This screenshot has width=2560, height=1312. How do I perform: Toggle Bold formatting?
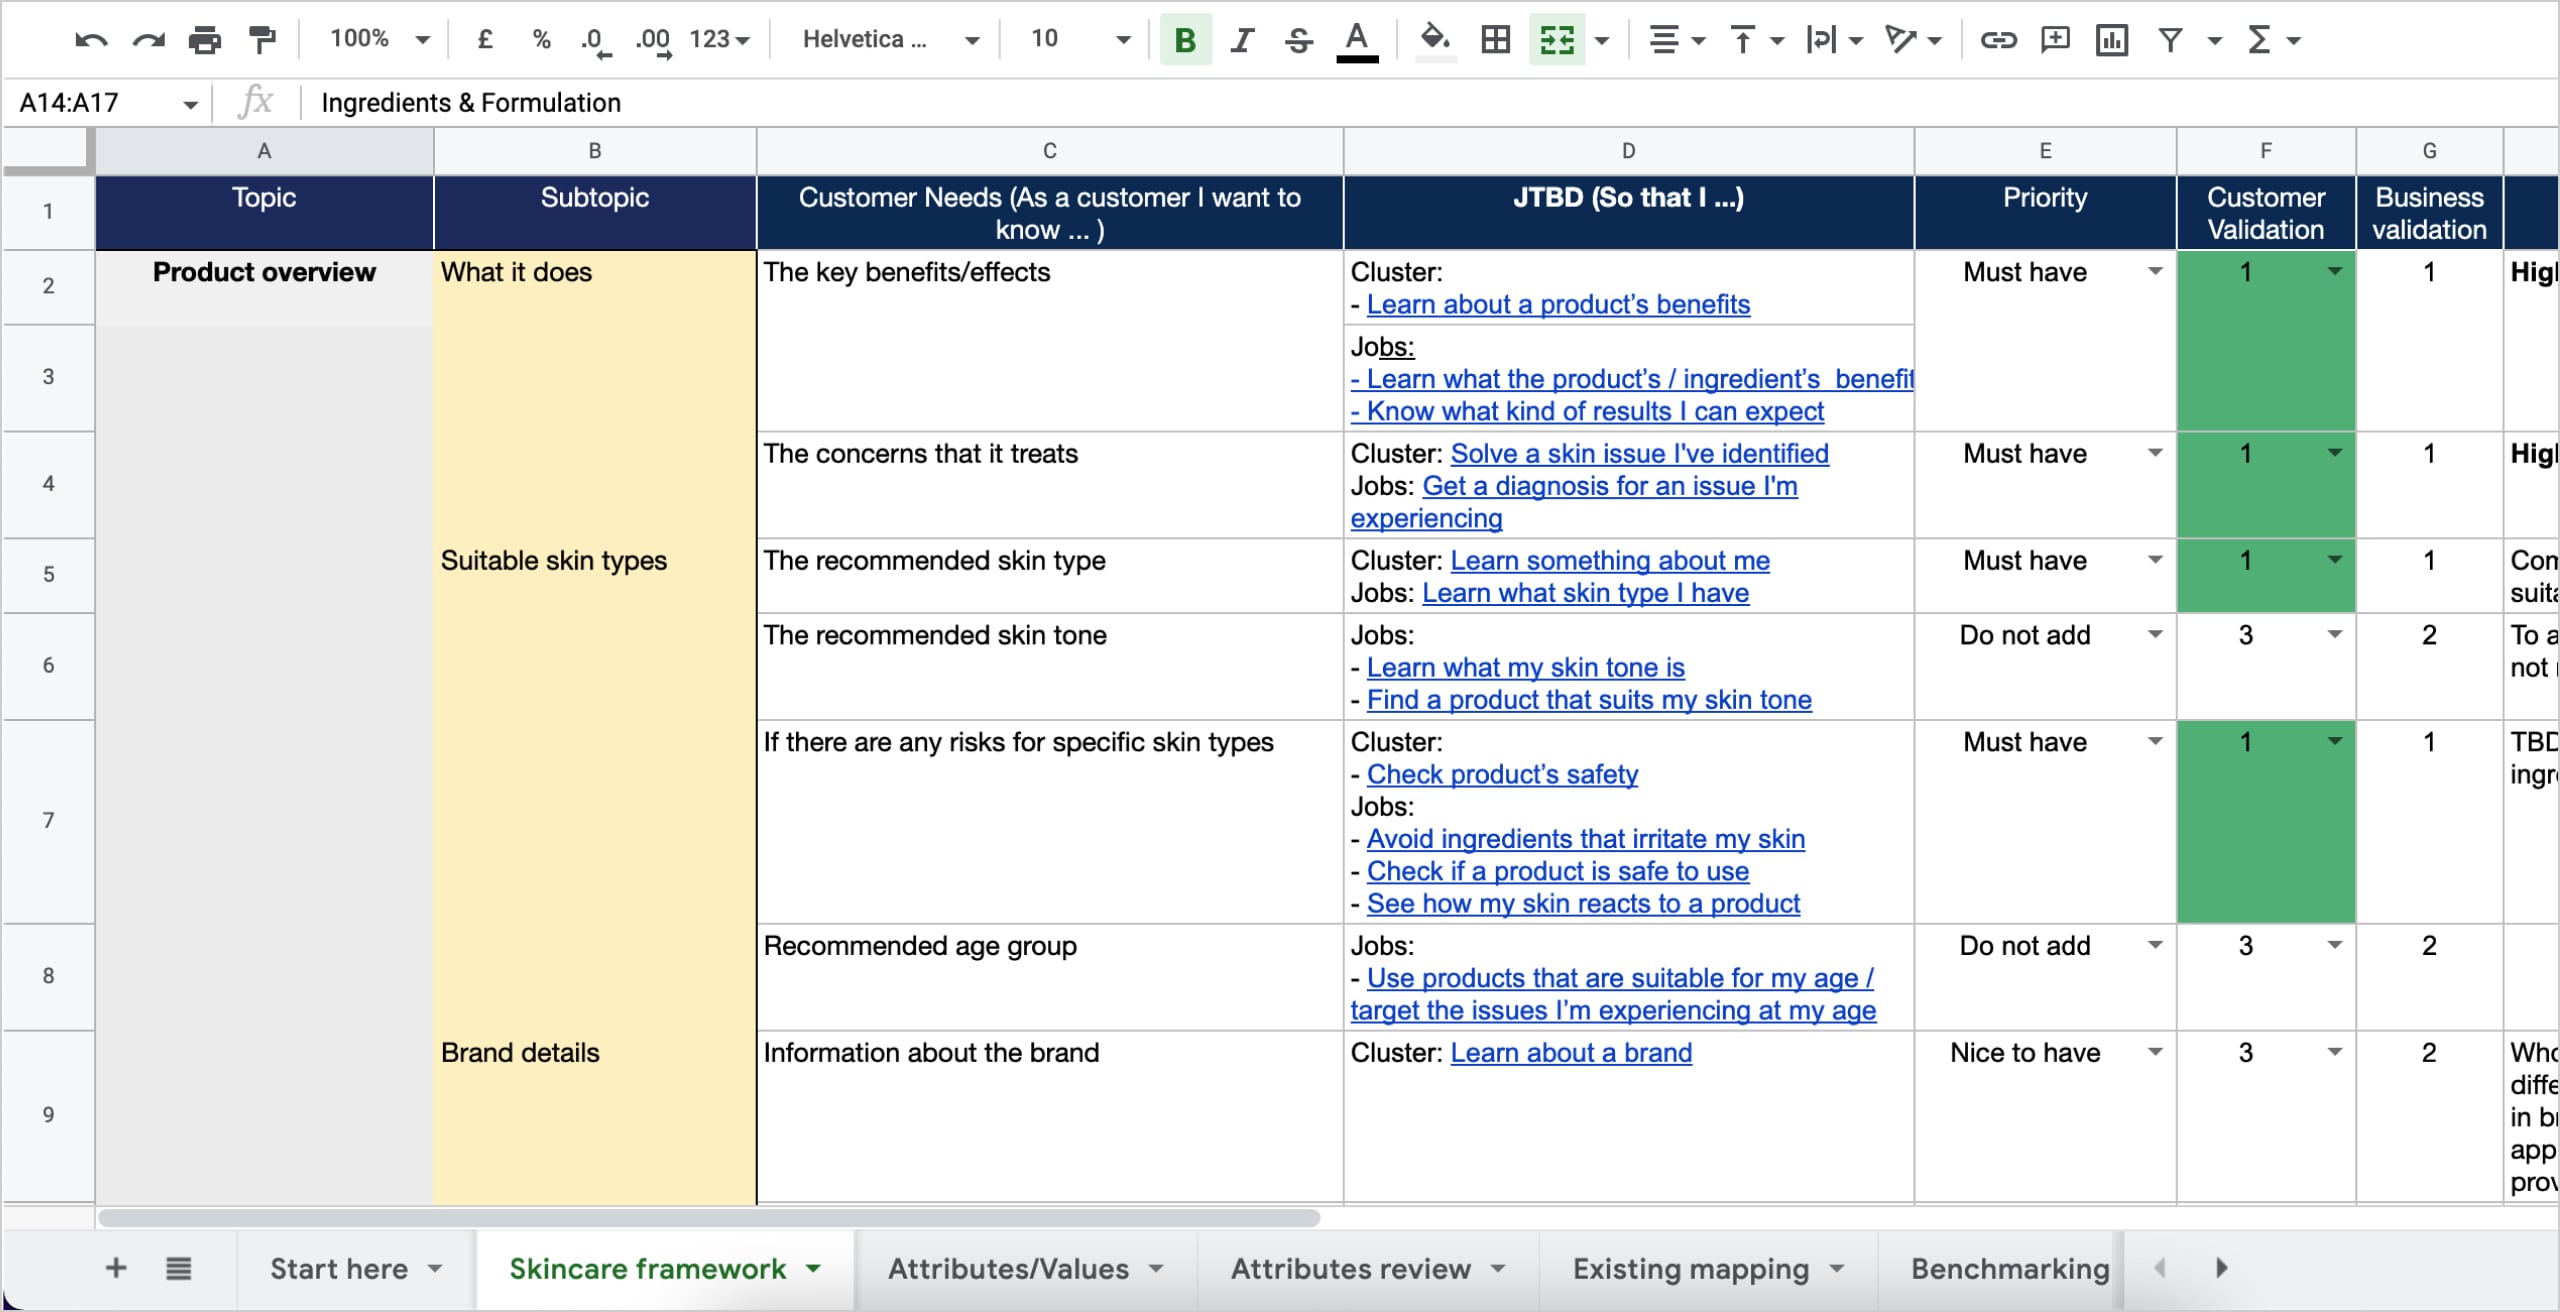click(x=1185, y=40)
